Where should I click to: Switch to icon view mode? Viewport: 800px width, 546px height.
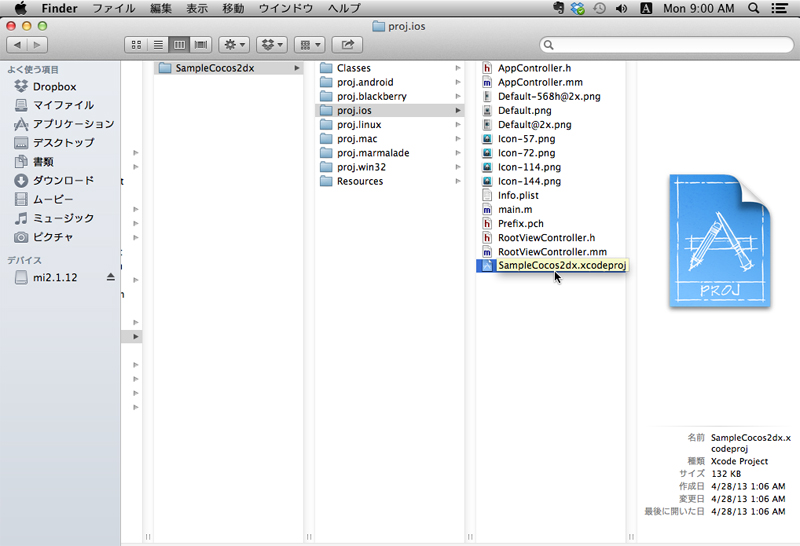click(x=136, y=45)
